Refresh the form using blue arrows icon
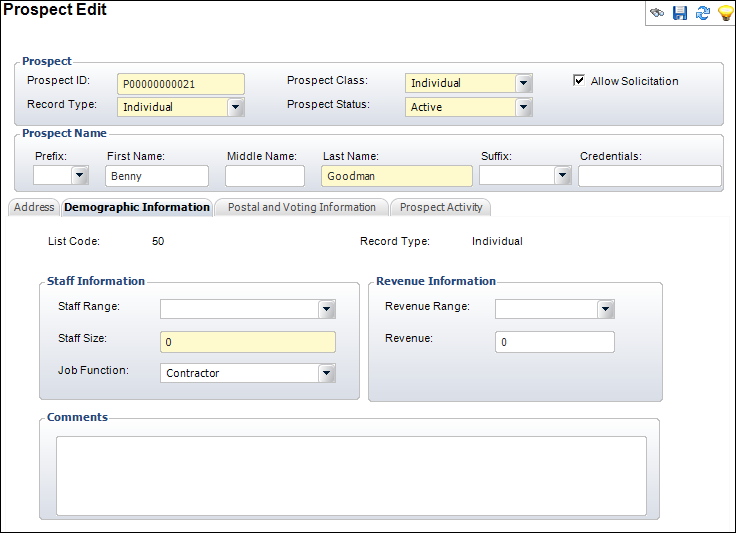Viewport: 736px width, 533px height. tap(703, 13)
